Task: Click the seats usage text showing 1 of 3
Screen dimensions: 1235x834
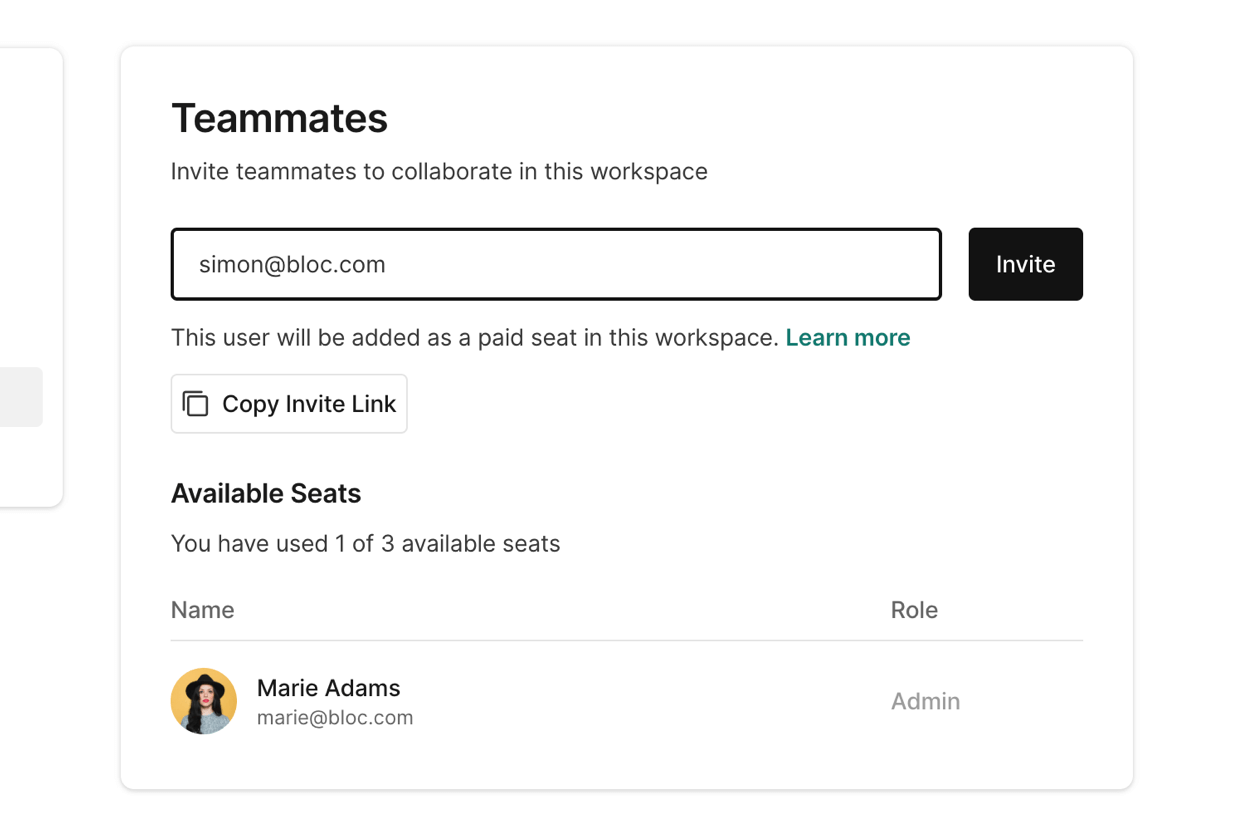Action: pyautogui.click(x=365, y=544)
